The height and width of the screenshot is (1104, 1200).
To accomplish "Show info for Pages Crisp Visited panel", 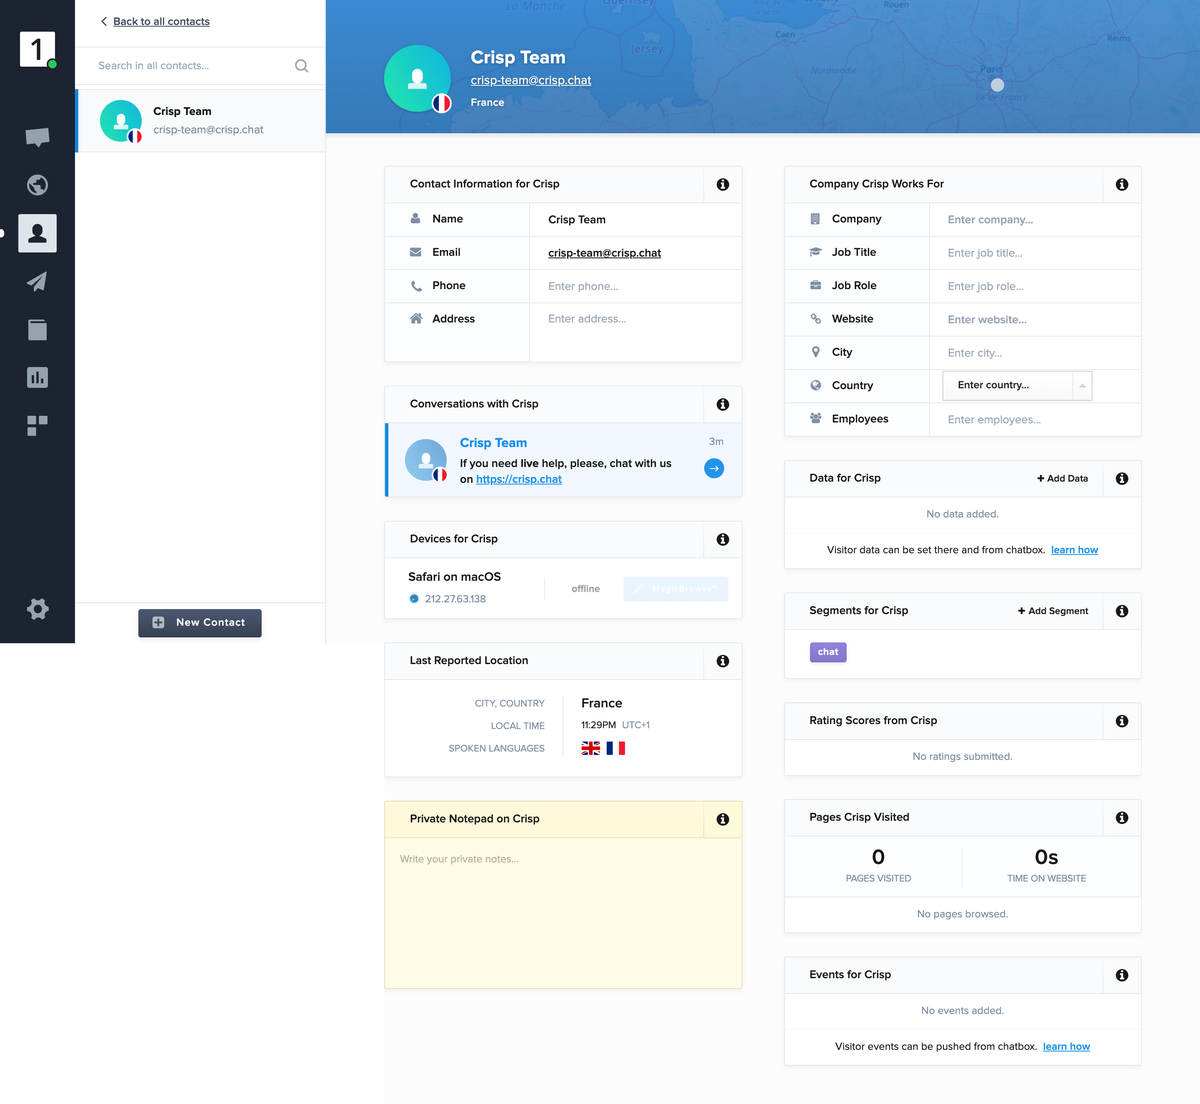I will (1122, 818).
